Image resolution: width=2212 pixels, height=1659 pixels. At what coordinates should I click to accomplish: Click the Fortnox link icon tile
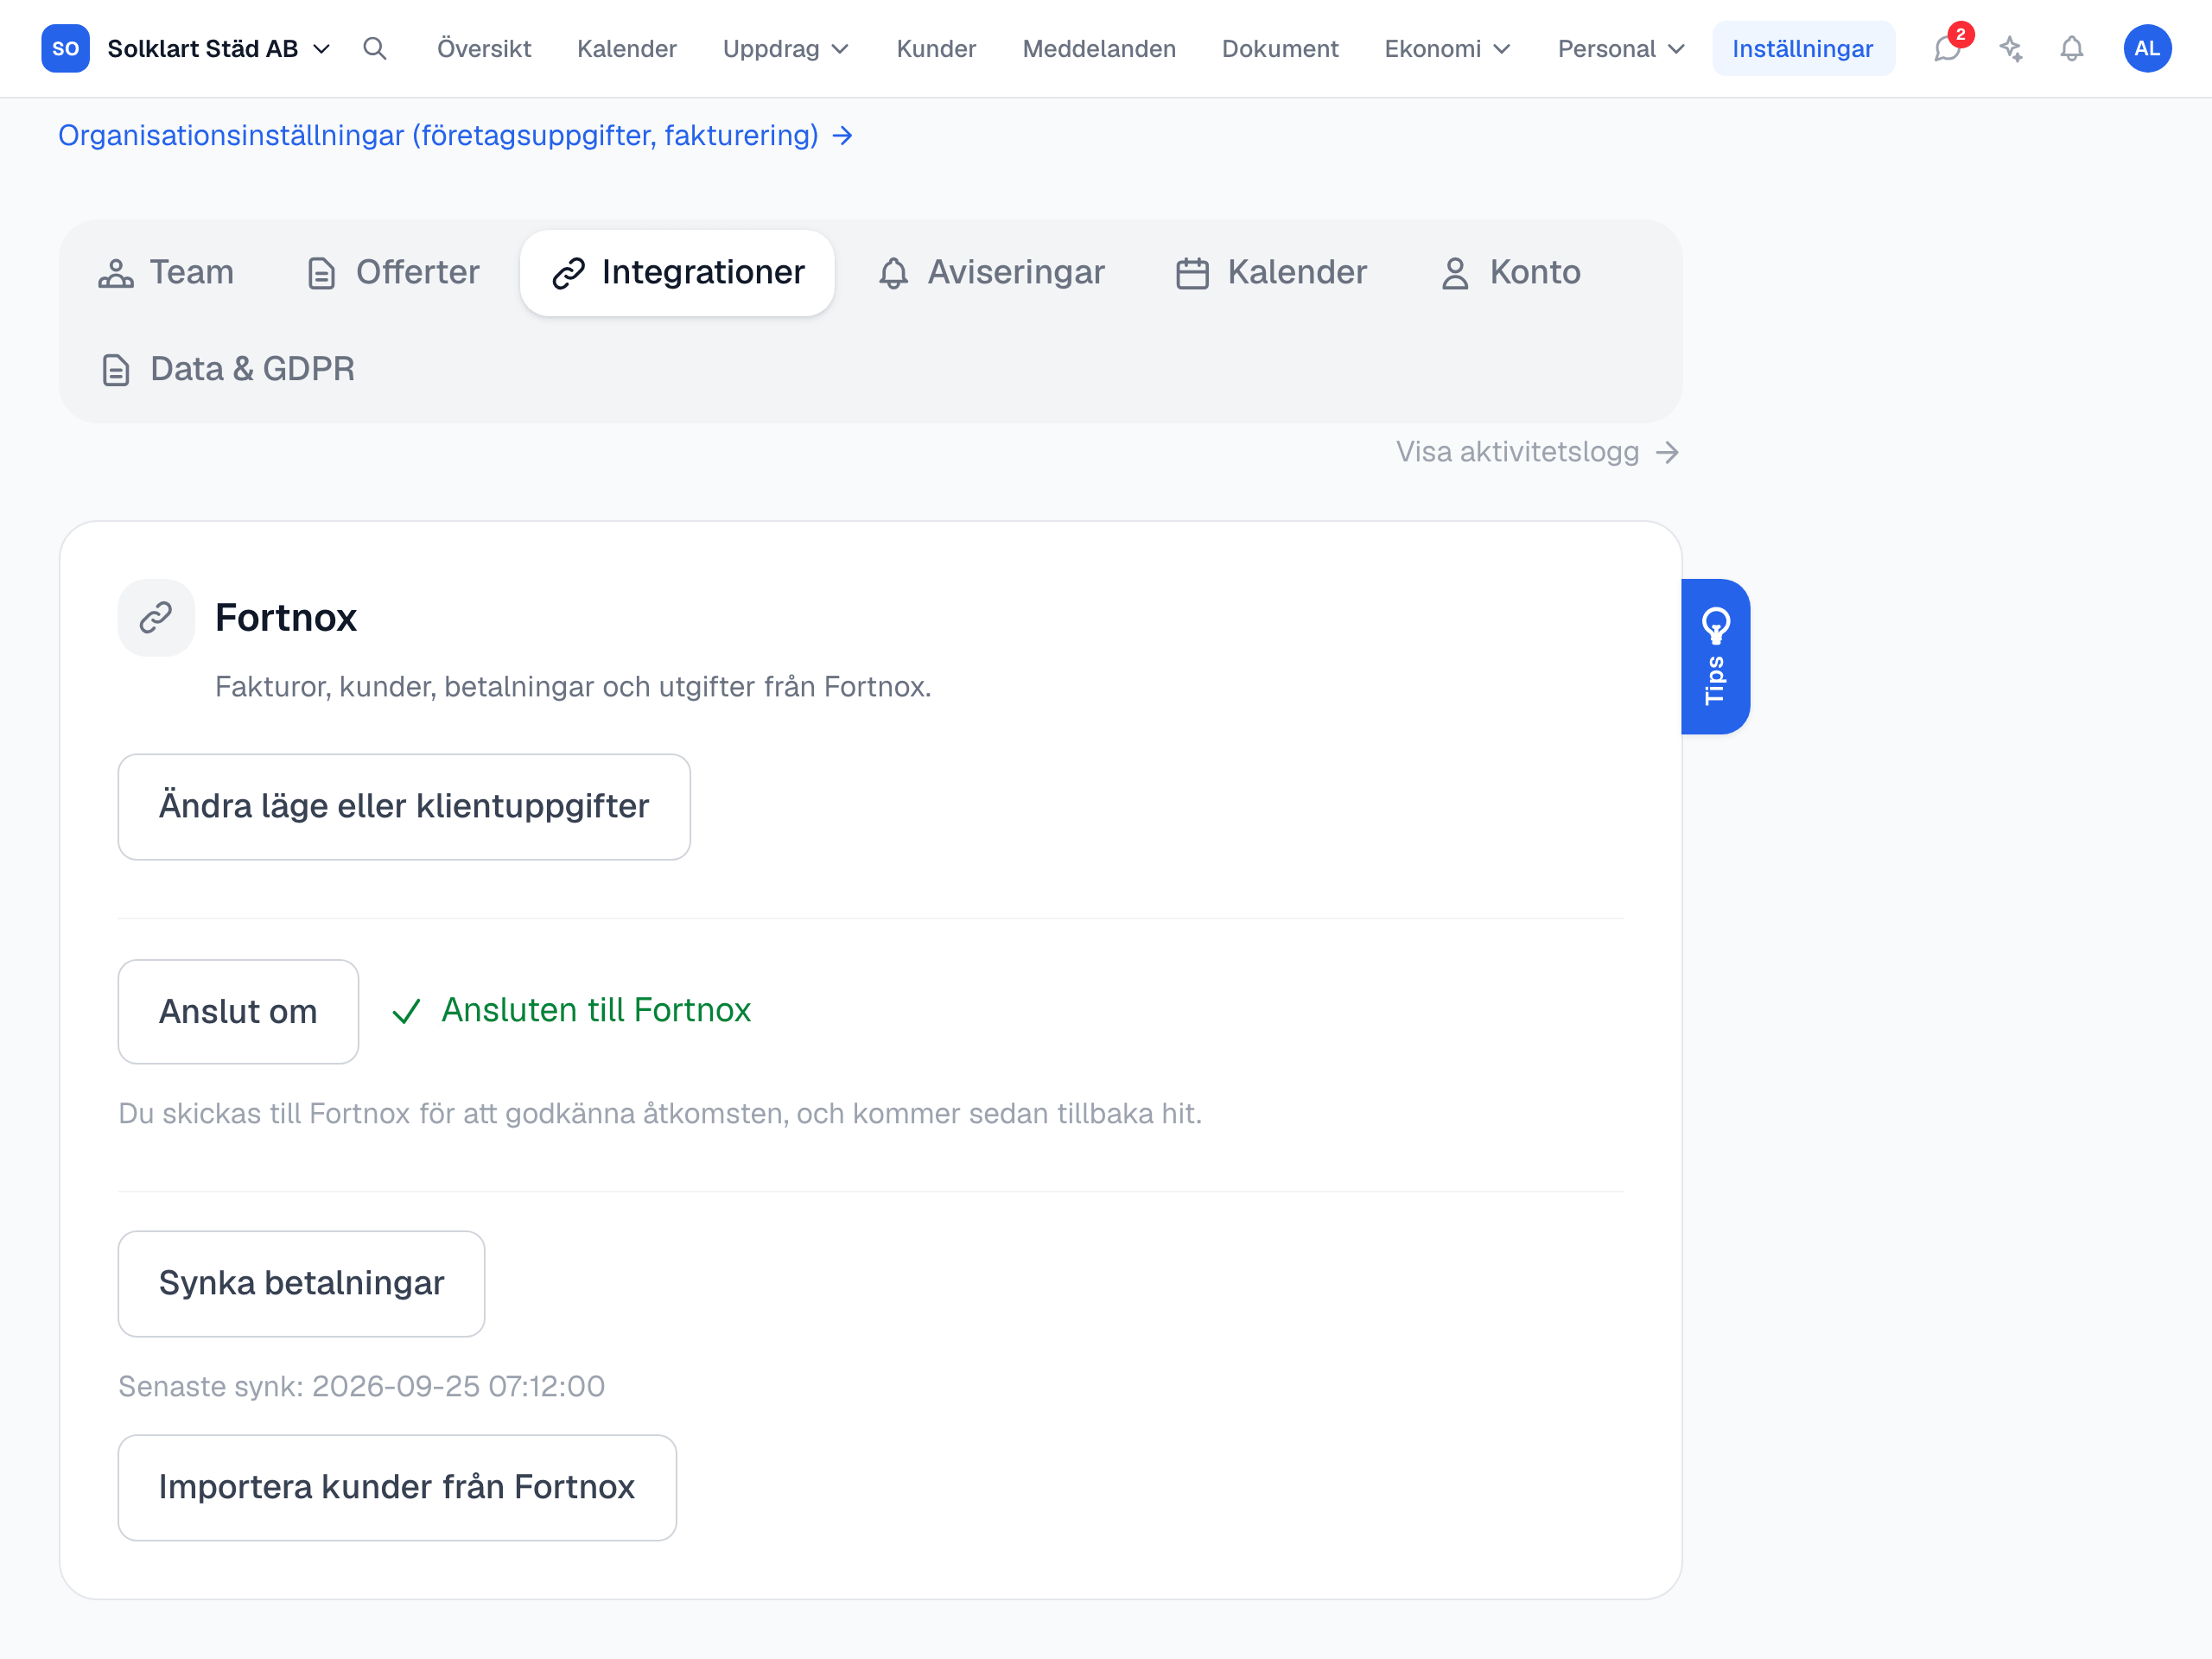pos(156,618)
